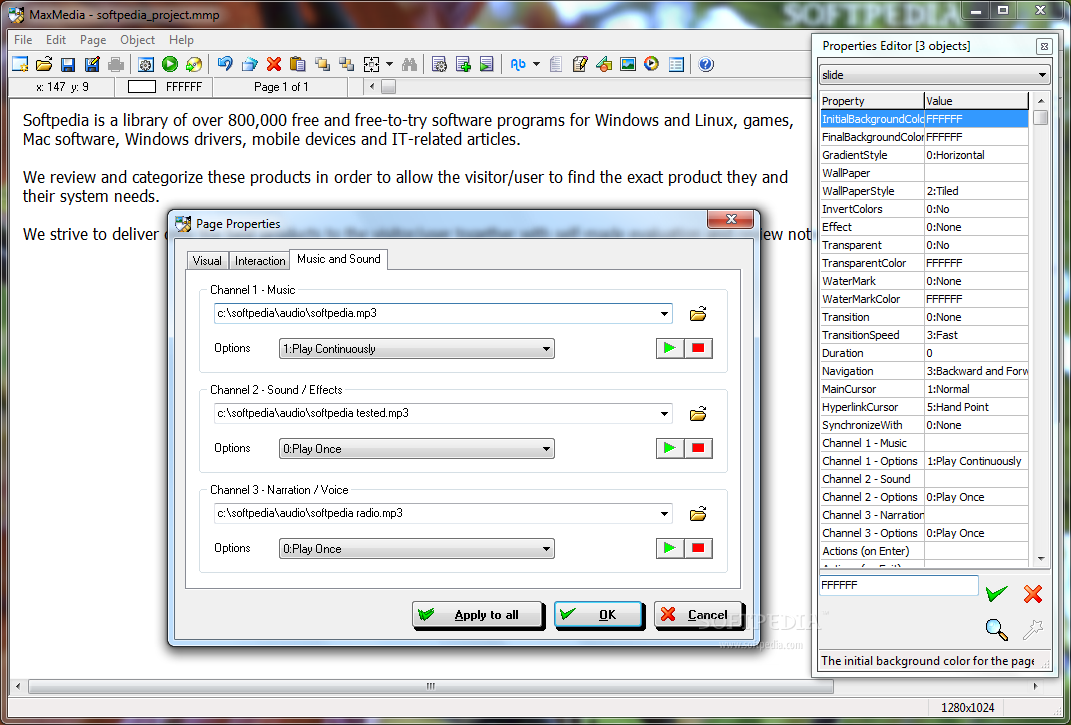Delete object with the red X toolbar icon

tap(274, 64)
